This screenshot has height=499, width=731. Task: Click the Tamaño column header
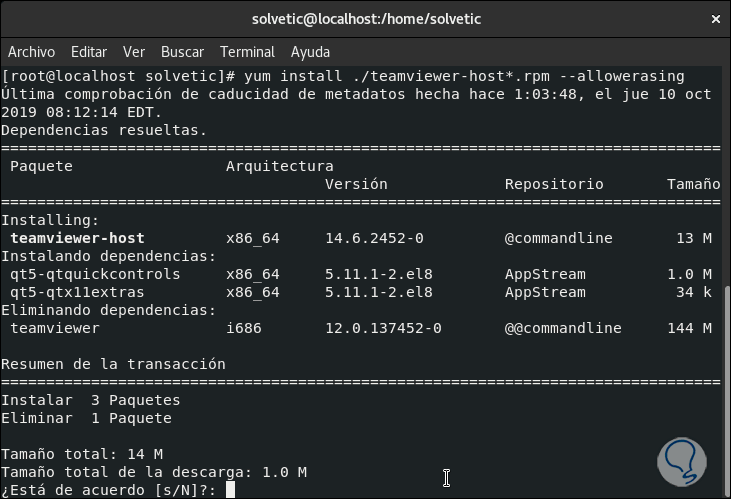693,184
